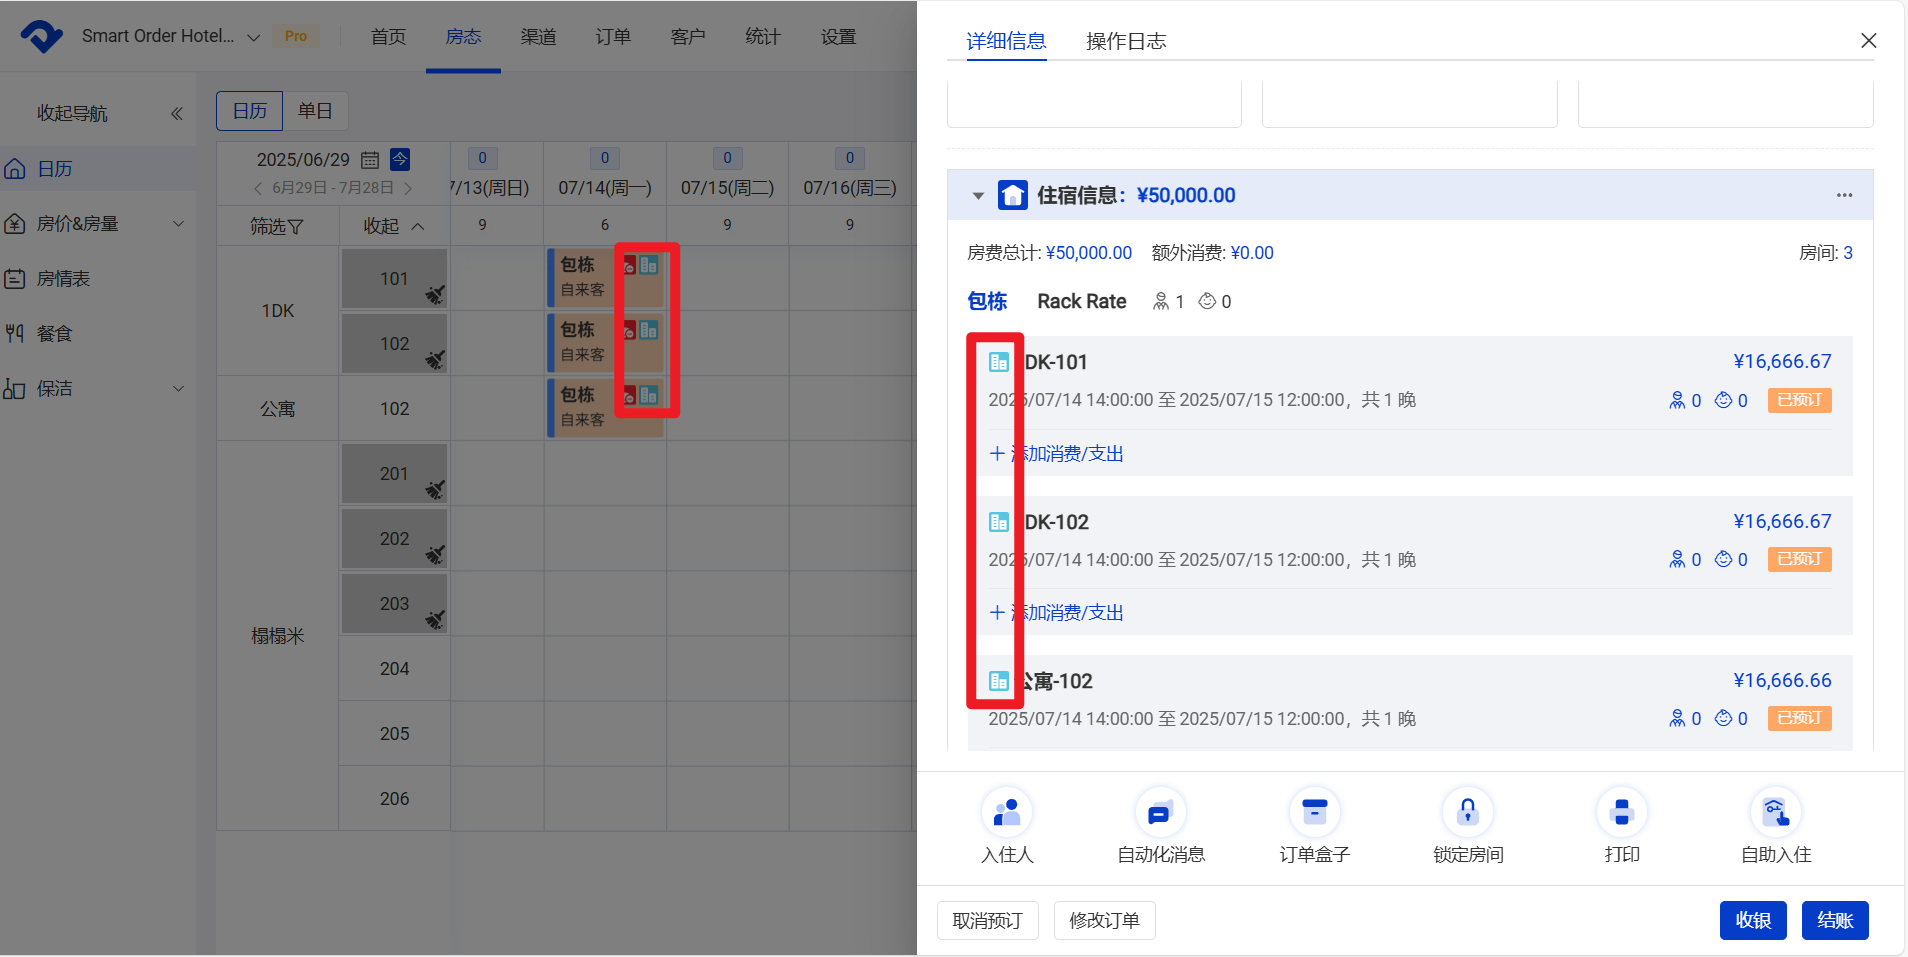Click the 打印 print icon
This screenshot has width=1908, height=957.
pos(1621,813)
